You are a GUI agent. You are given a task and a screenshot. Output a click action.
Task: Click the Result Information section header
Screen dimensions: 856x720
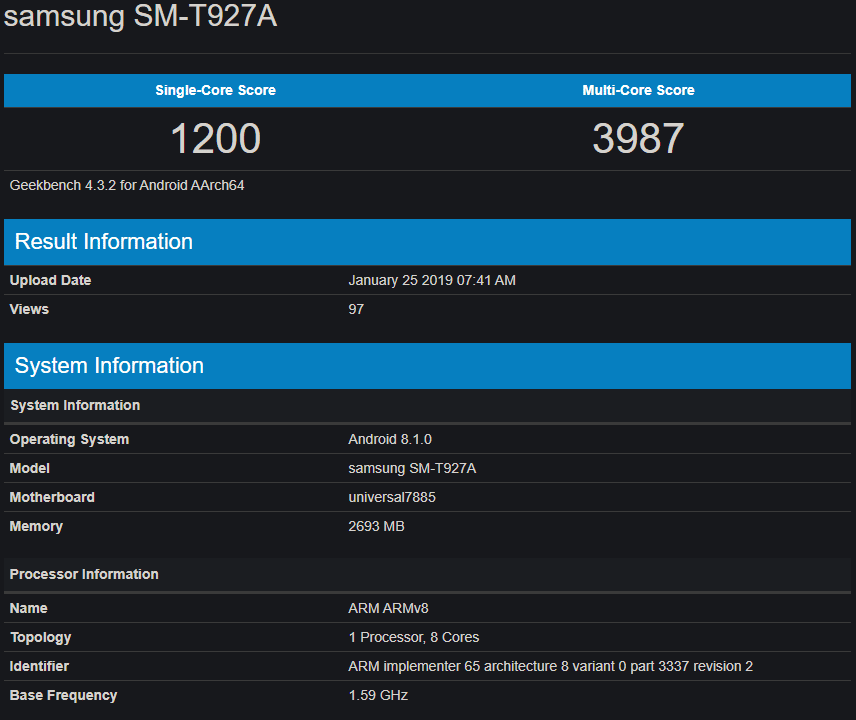104,242
